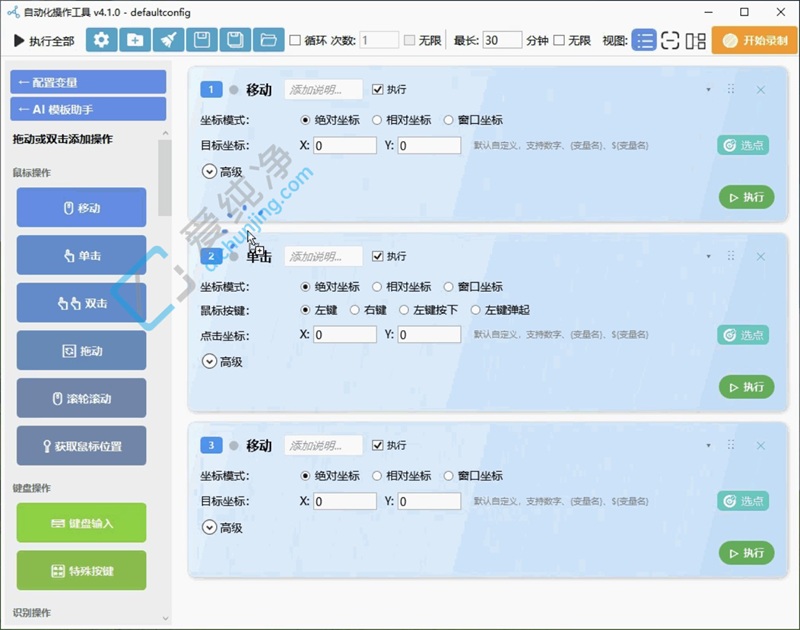Image resolution: width=800 pixels, height=630 pixels.
Task: Add 单击 click action from sidebar
Action: (x=81, y=255)
